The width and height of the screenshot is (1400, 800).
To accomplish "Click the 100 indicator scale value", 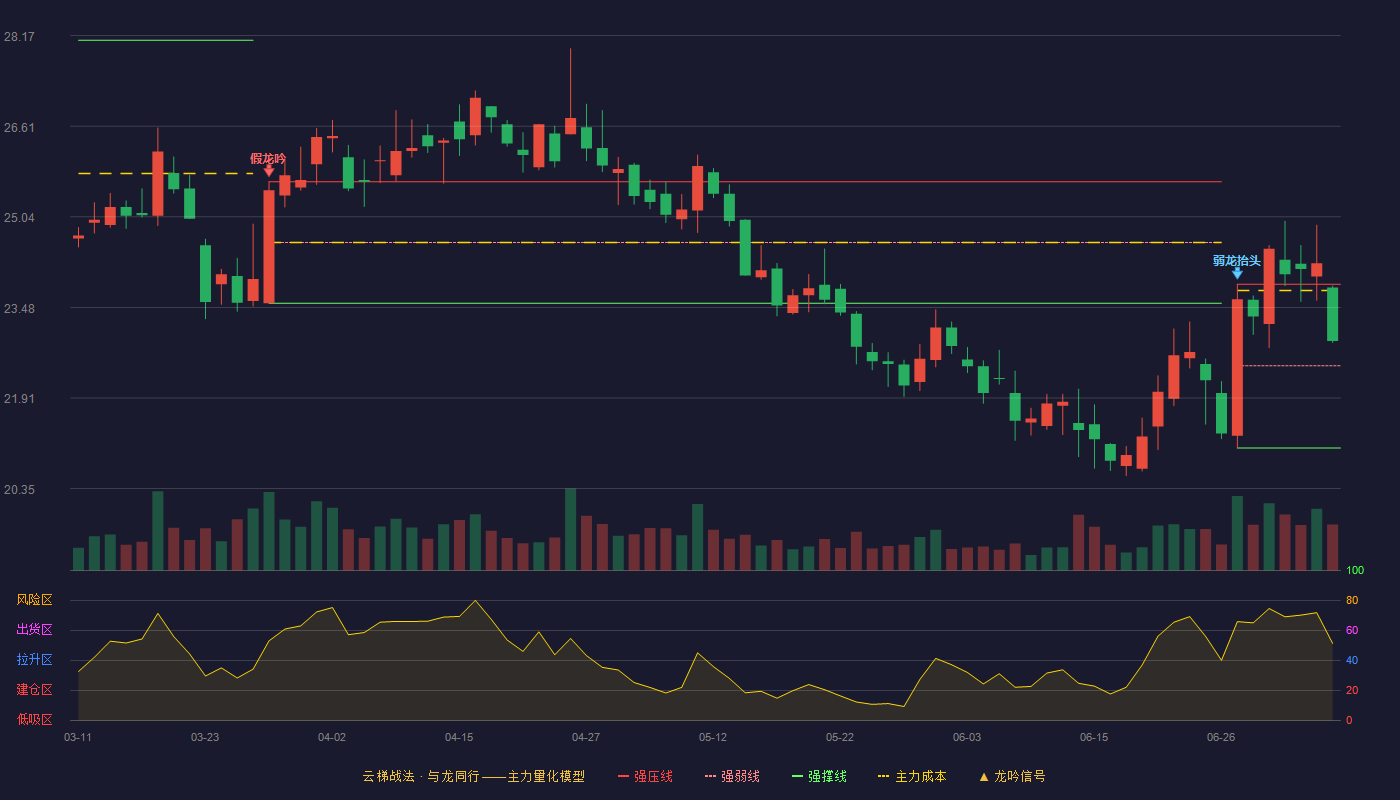I will [1355, 570].
